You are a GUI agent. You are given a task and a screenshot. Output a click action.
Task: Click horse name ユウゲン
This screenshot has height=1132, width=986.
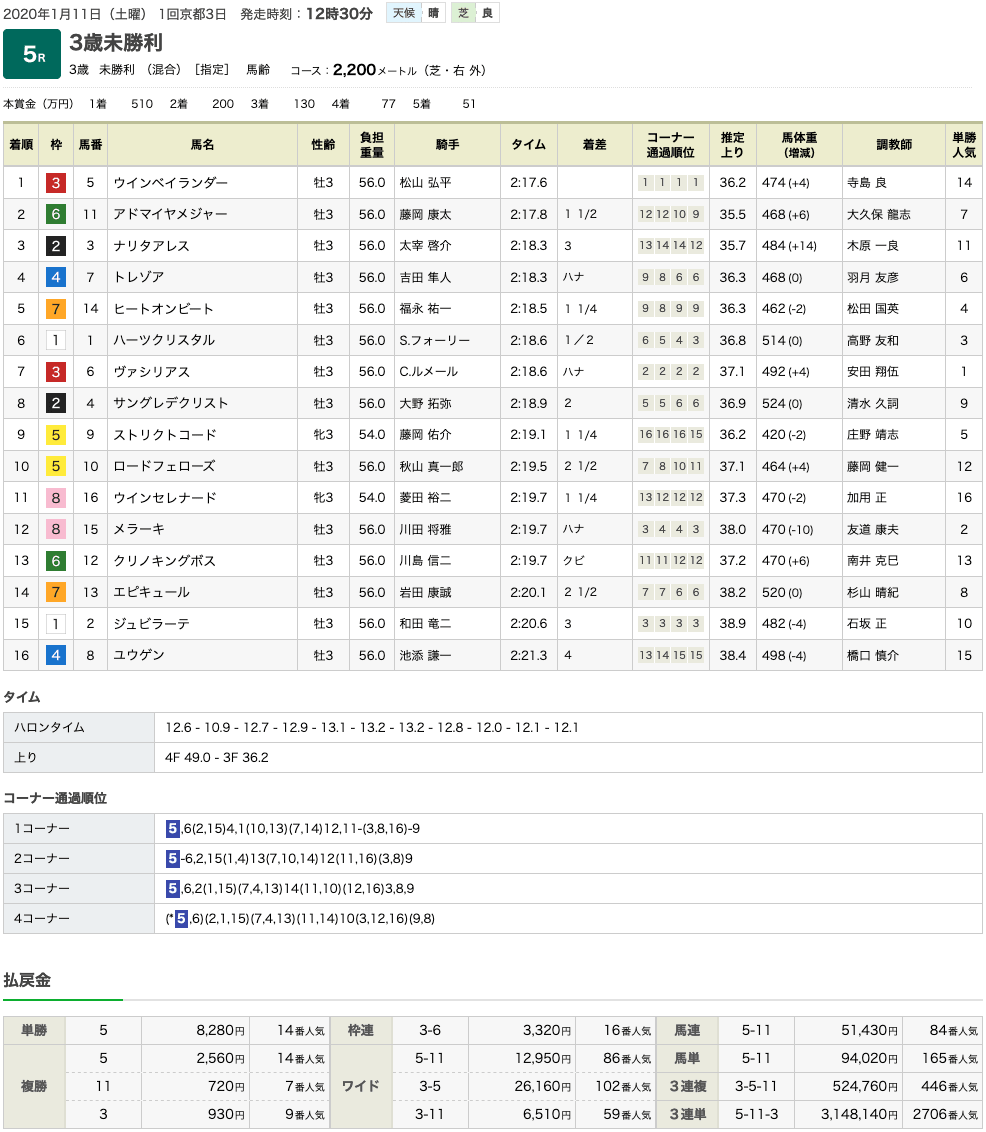[139, 655]
